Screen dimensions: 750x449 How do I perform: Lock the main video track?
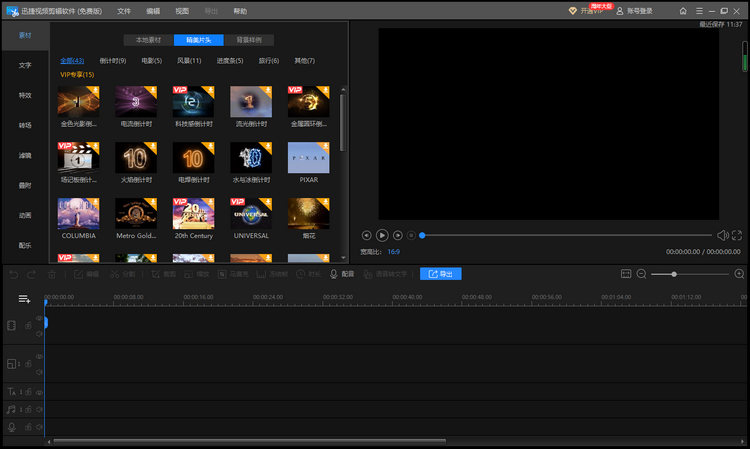(28, 326)
